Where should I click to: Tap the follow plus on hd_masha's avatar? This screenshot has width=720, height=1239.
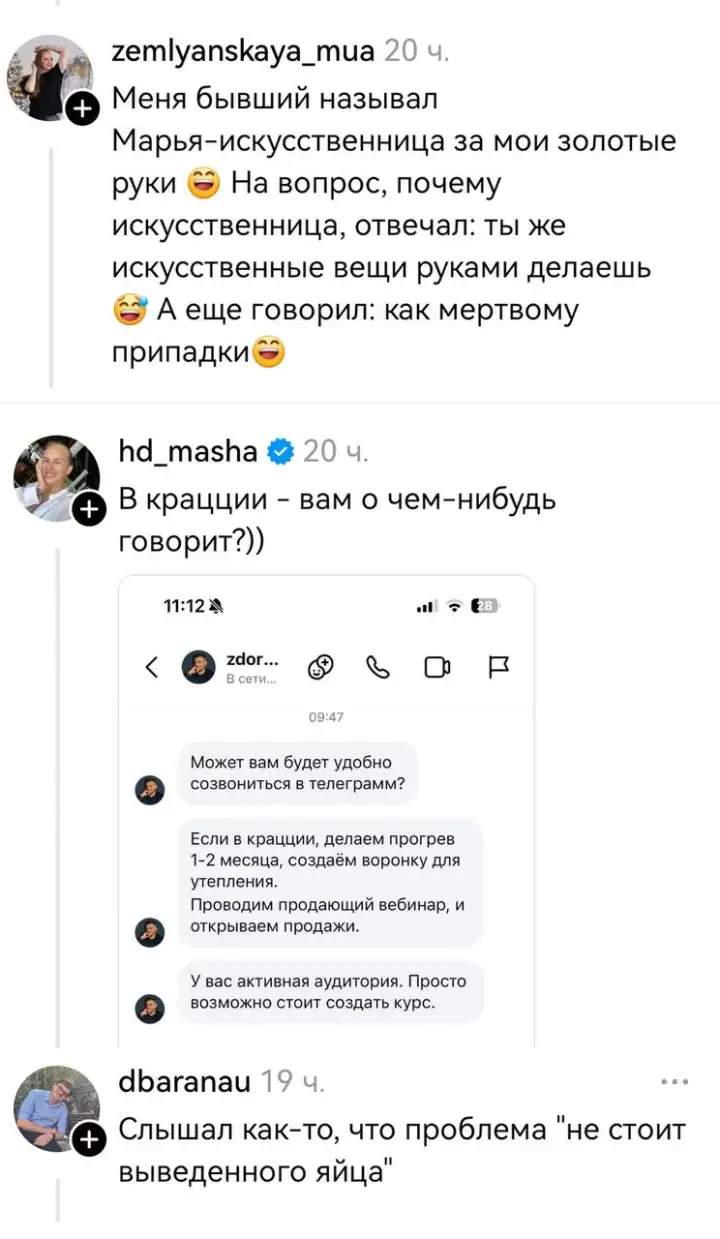[89, 510]
